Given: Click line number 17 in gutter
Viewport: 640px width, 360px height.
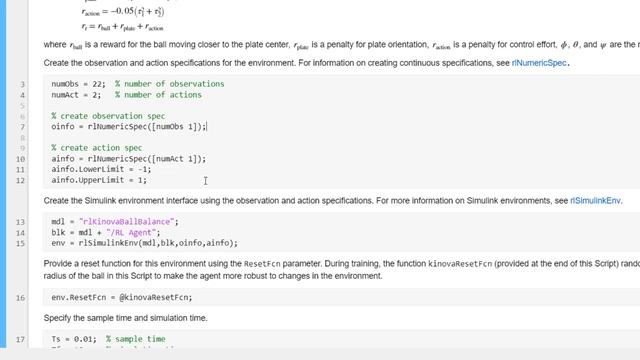Looking at the screenshot, I should [x=20, y=340].
